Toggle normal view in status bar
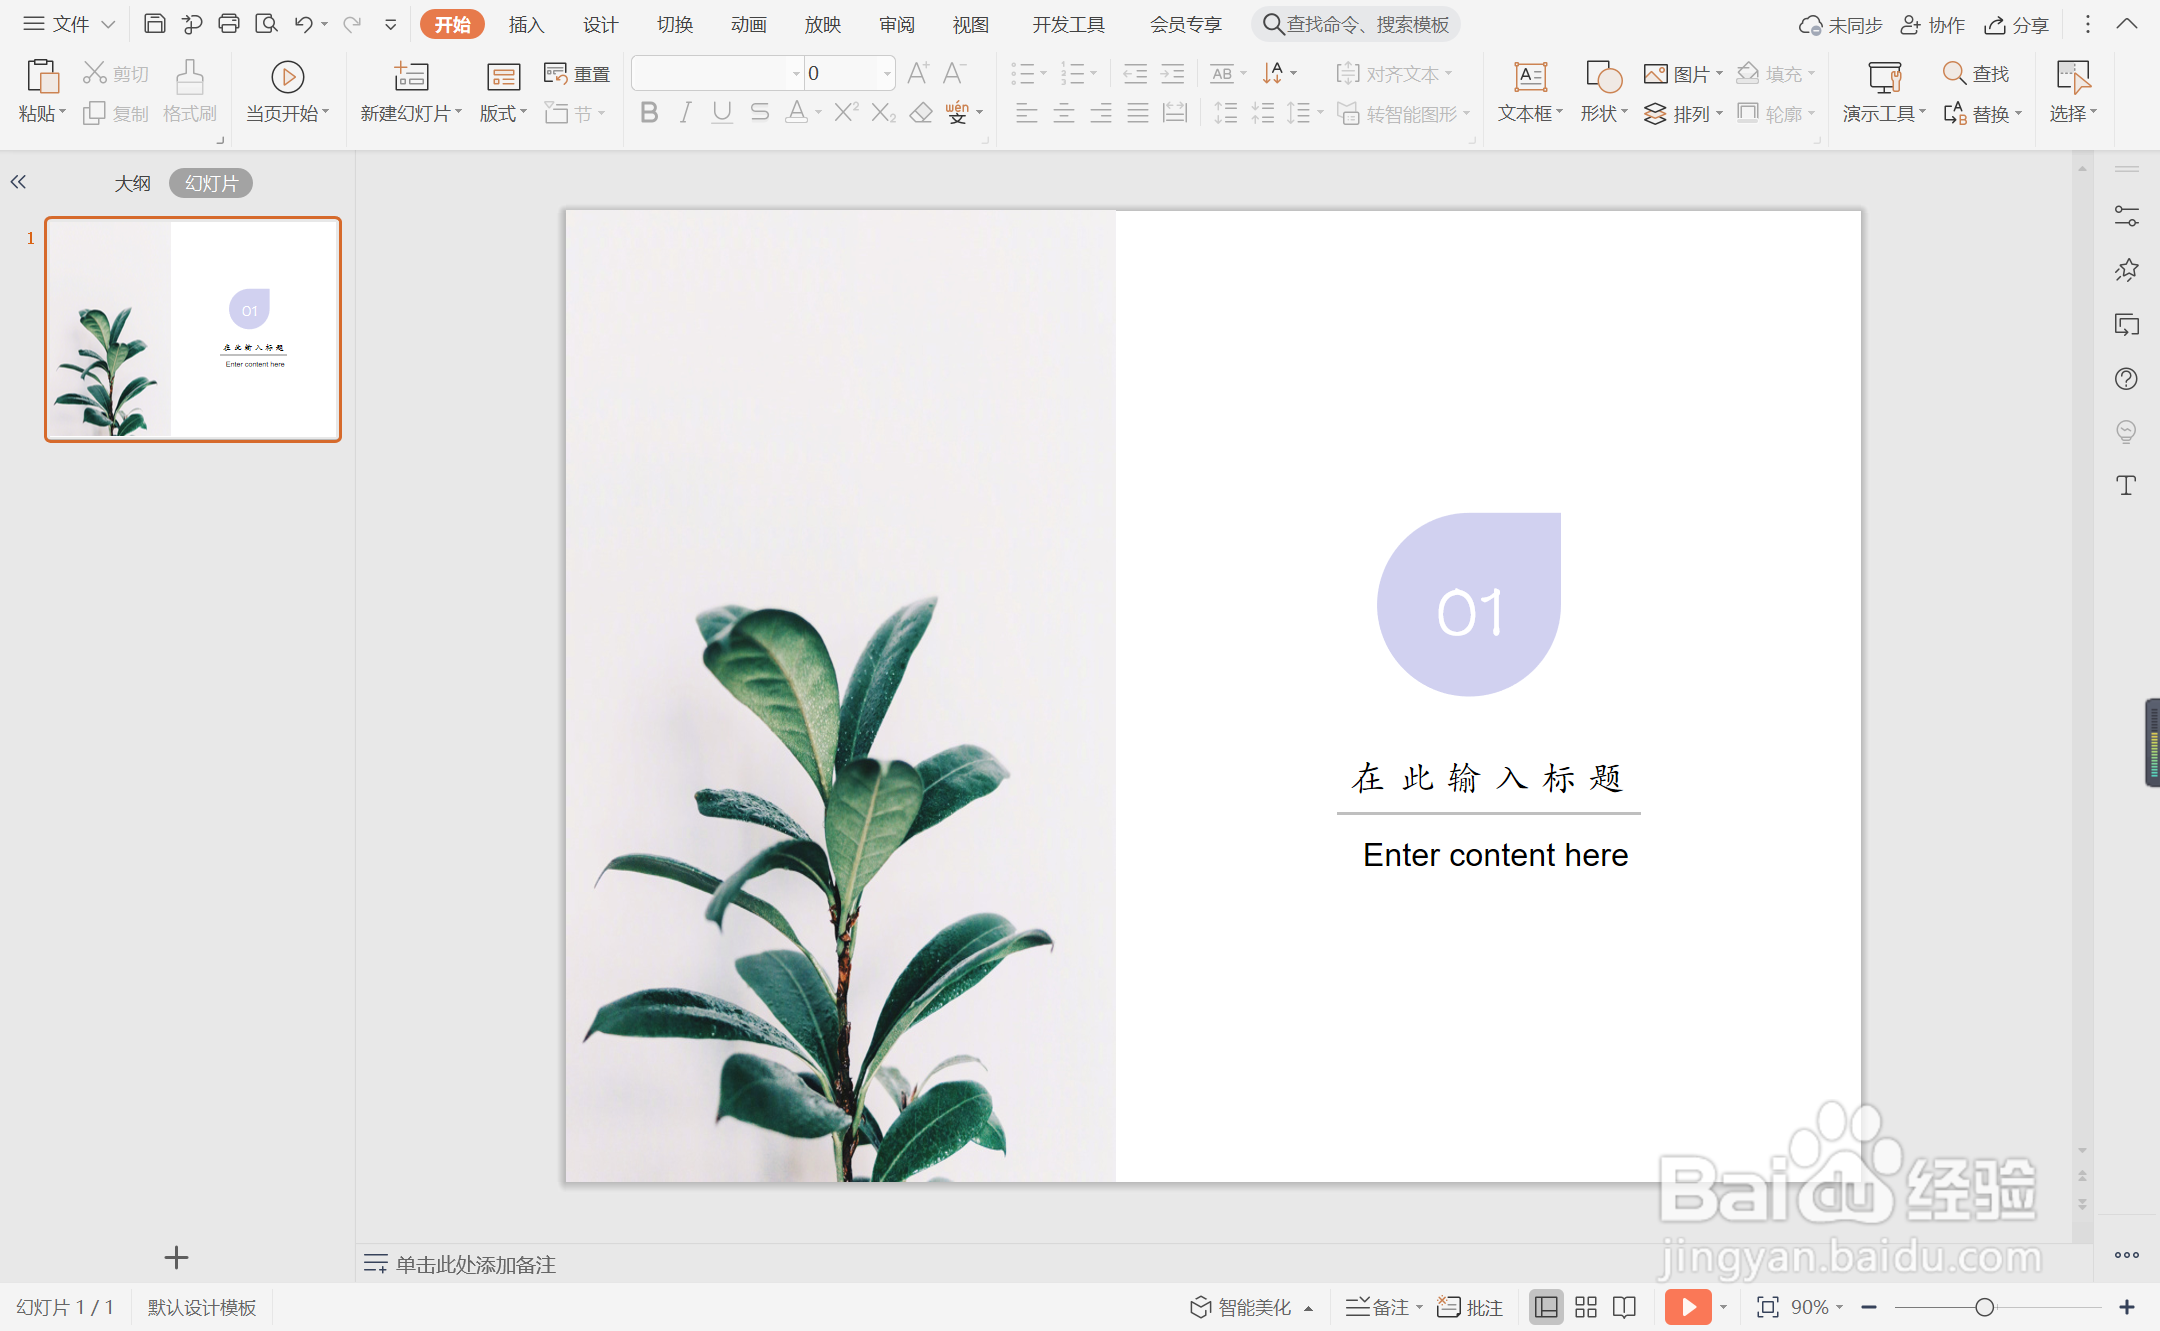The height and width of the screenshot is (1331, 2160). point(1546,1307)
